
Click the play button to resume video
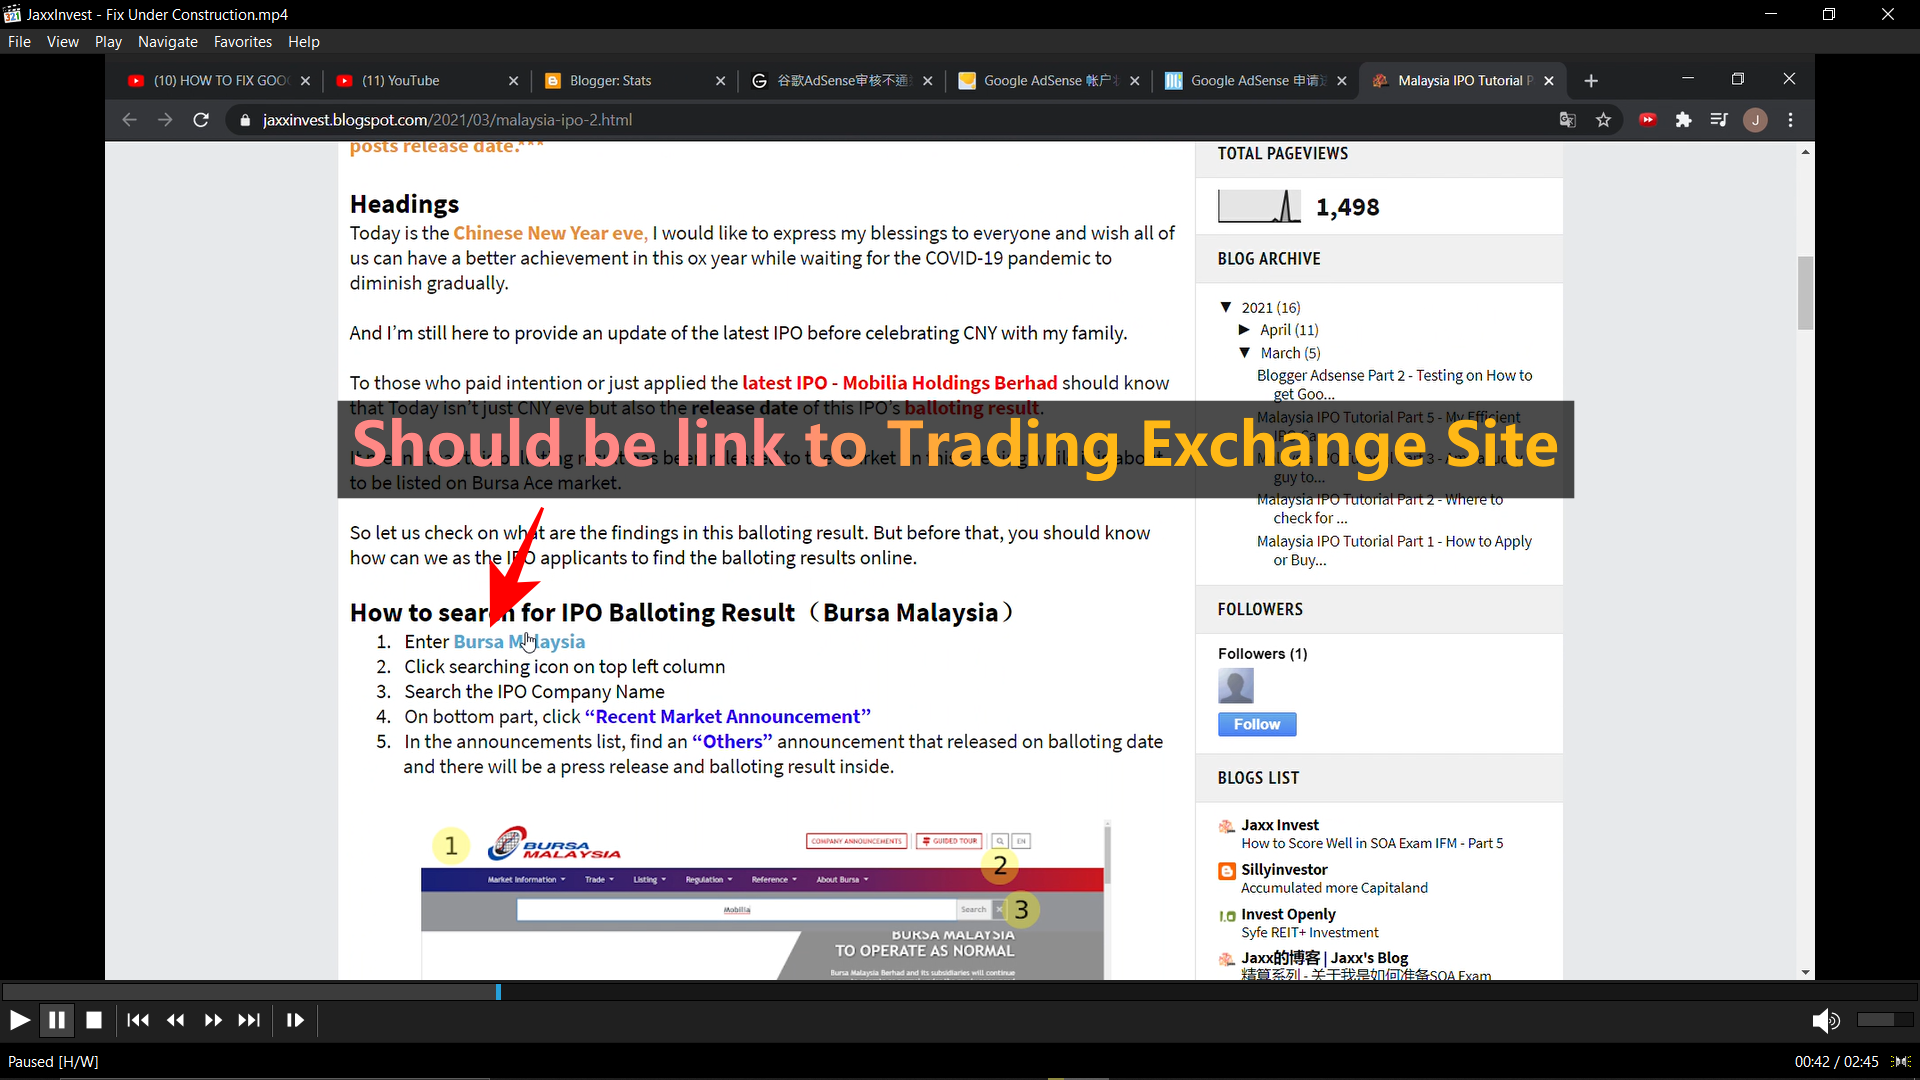20,1019
